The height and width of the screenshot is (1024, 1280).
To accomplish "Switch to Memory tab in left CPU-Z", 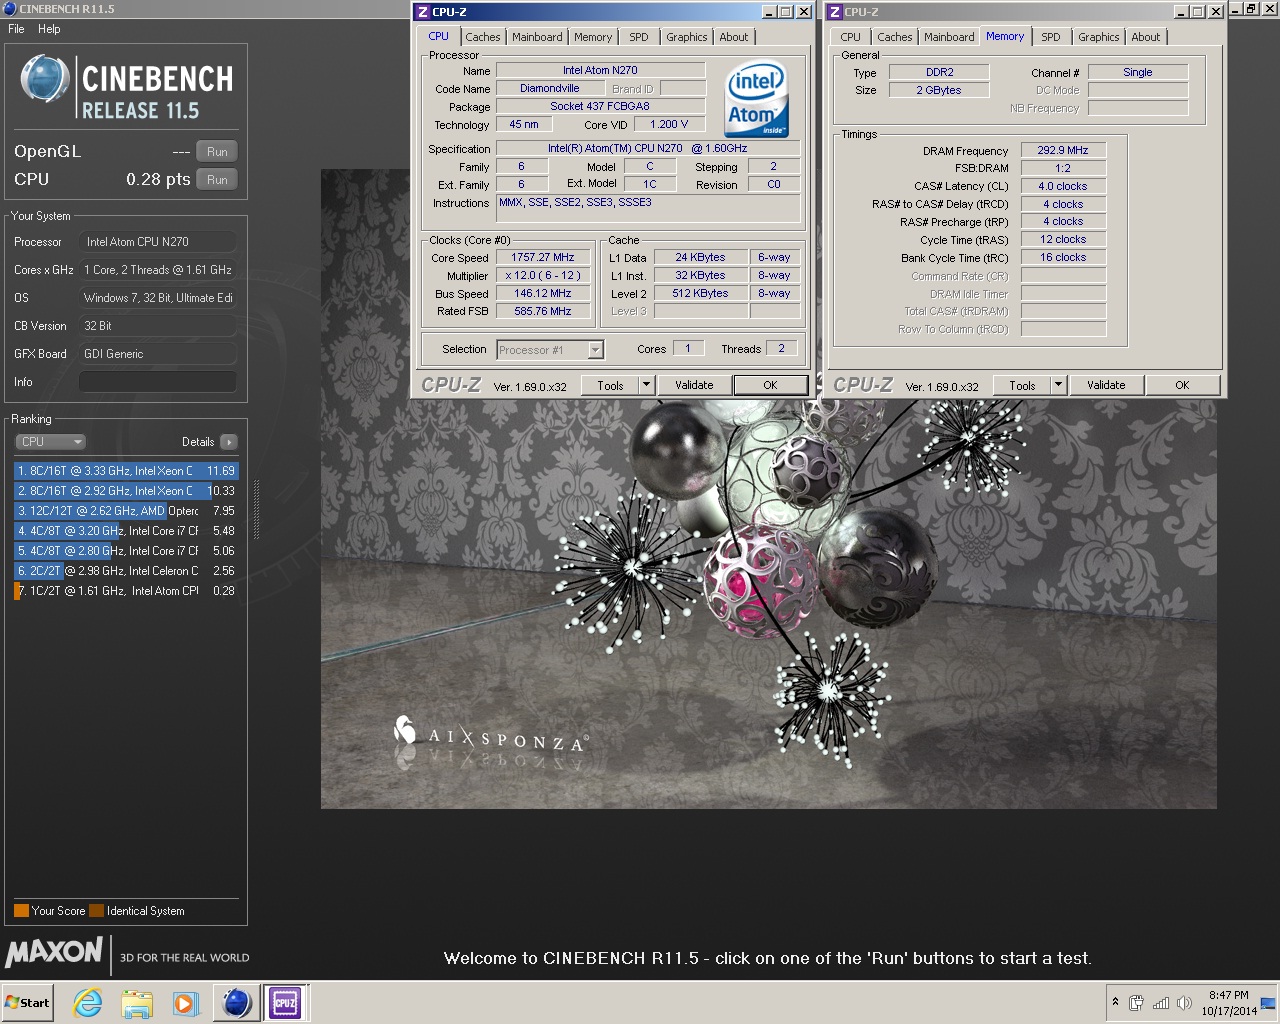I will point(593,37).
